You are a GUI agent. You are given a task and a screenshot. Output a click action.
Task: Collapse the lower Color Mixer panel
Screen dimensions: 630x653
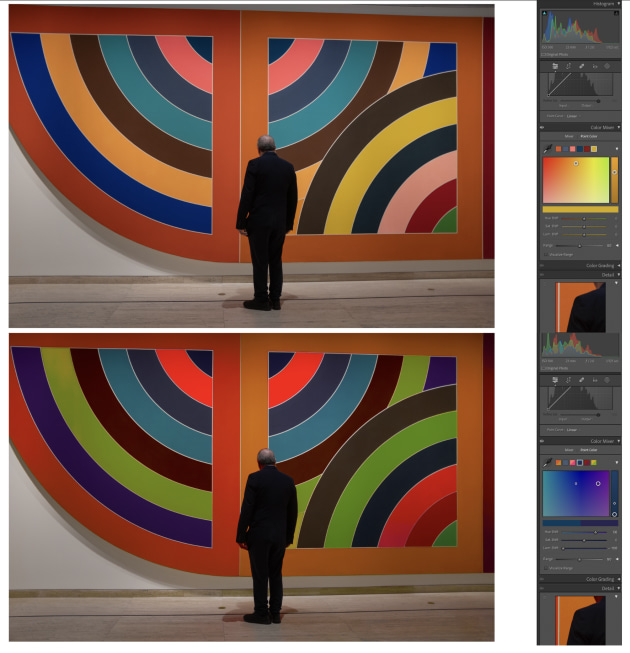tap(618, 441)
